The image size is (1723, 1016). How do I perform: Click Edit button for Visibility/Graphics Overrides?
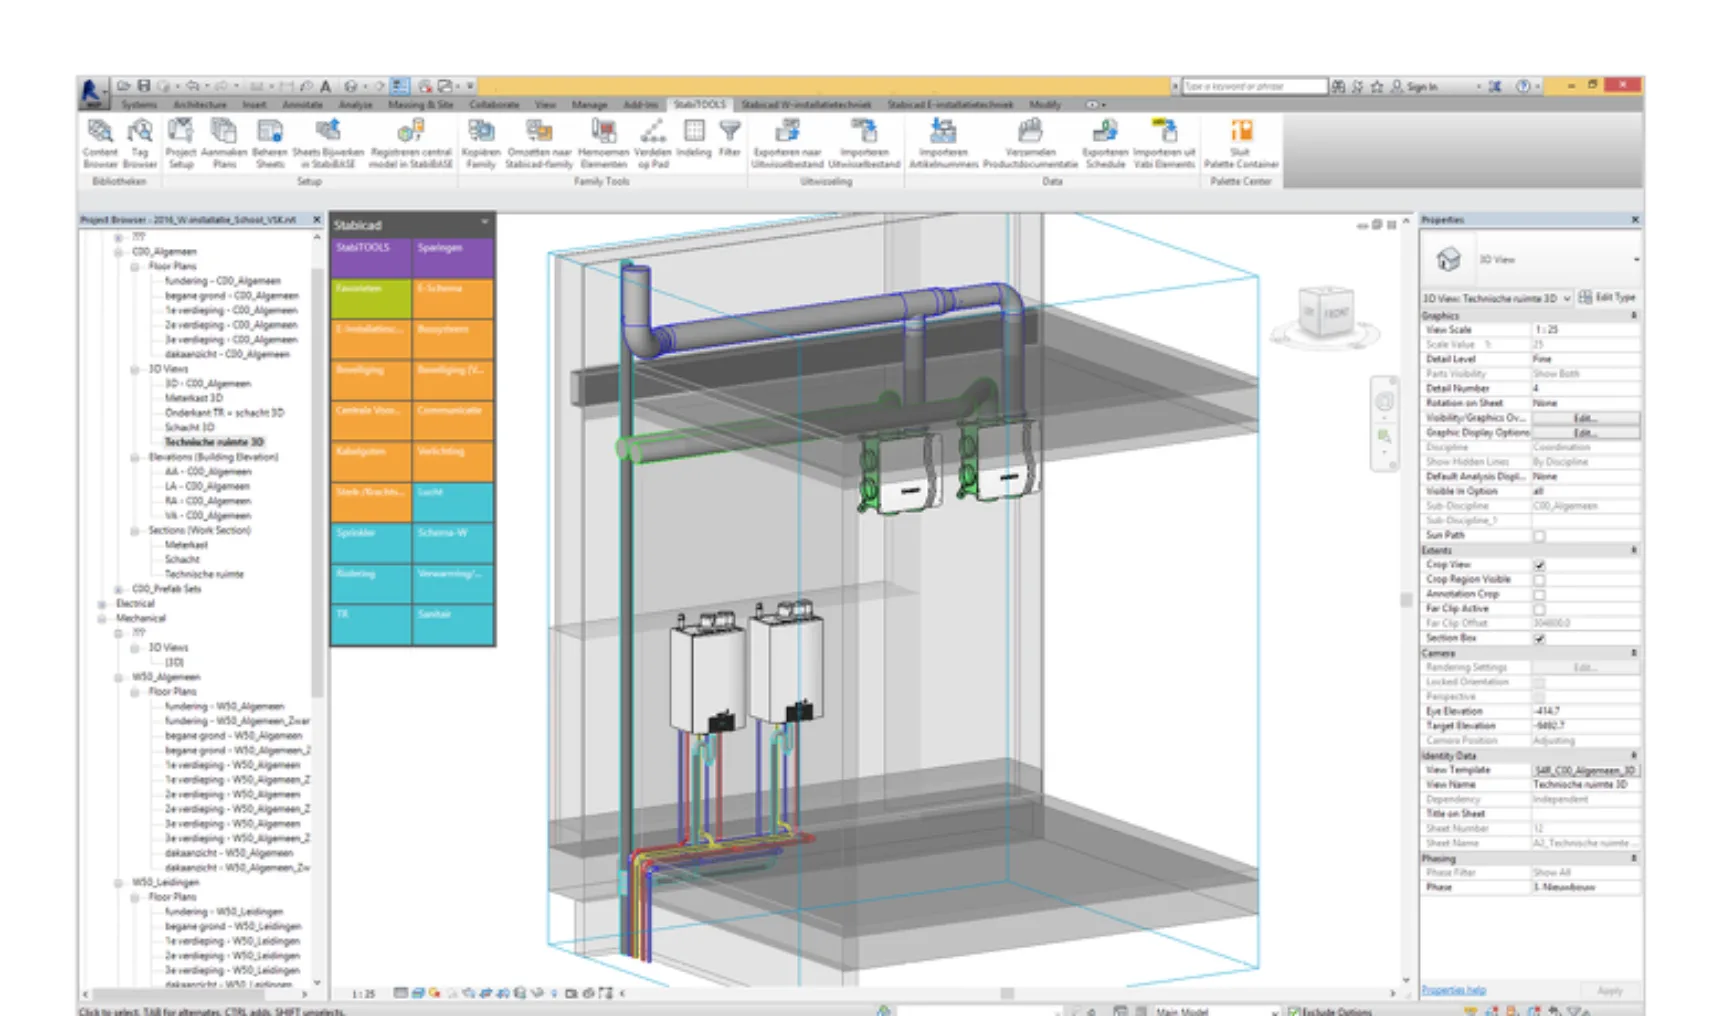[x=1584, y=418]
